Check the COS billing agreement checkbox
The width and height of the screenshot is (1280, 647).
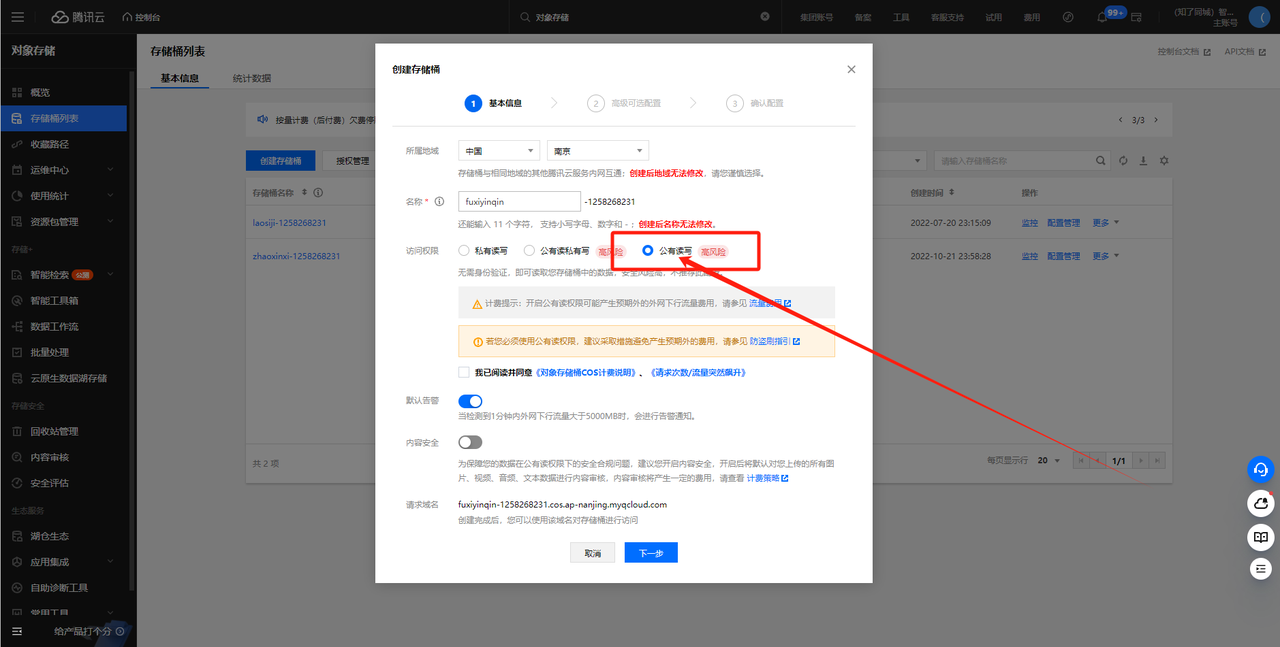(x=463, y=371)
